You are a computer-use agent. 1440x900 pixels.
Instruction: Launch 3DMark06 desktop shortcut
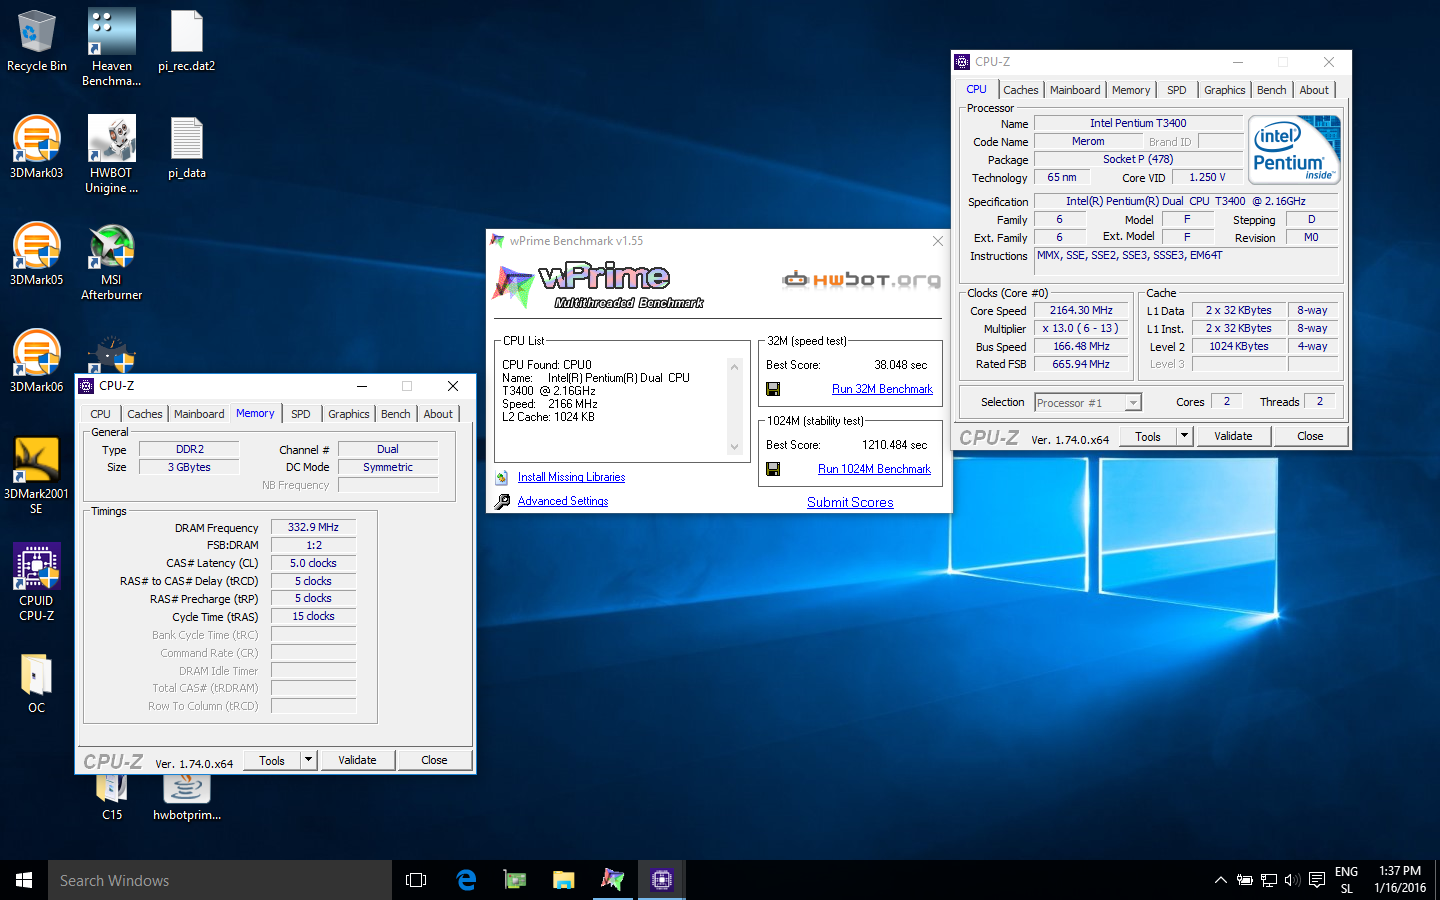pos(36,361)
